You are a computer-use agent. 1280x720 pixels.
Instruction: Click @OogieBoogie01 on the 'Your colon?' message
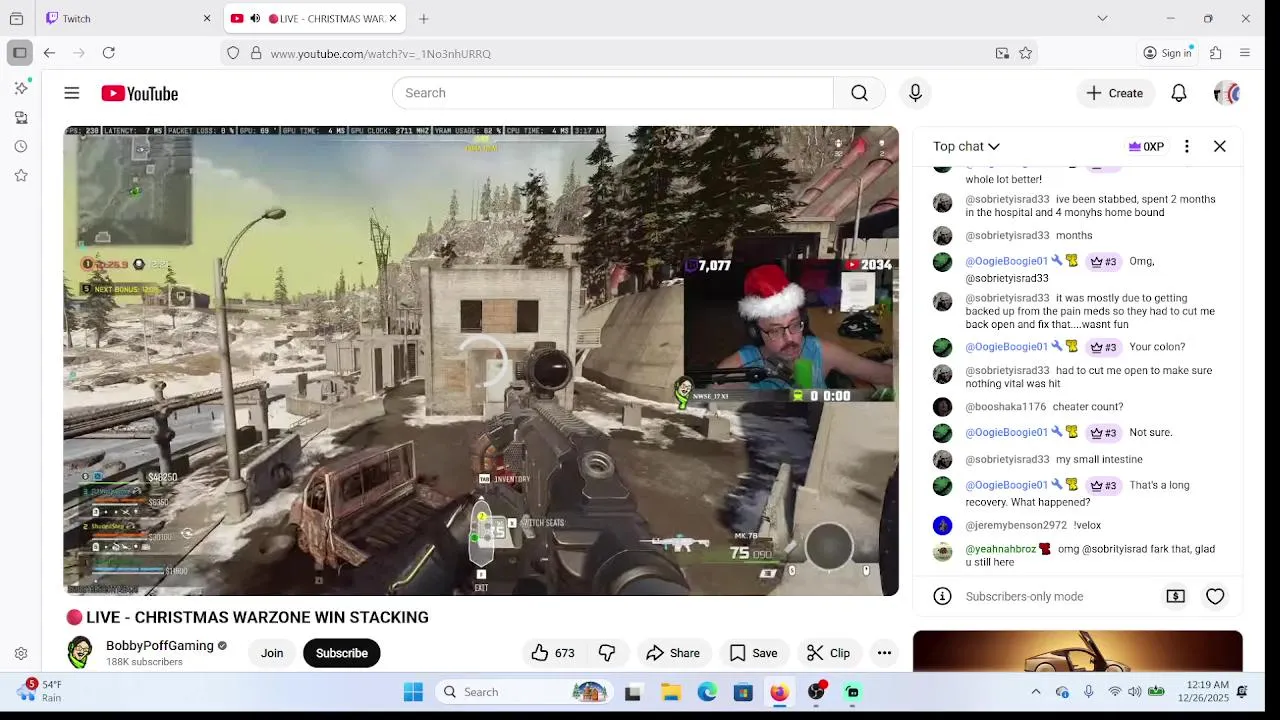(x=1006, y=347)
